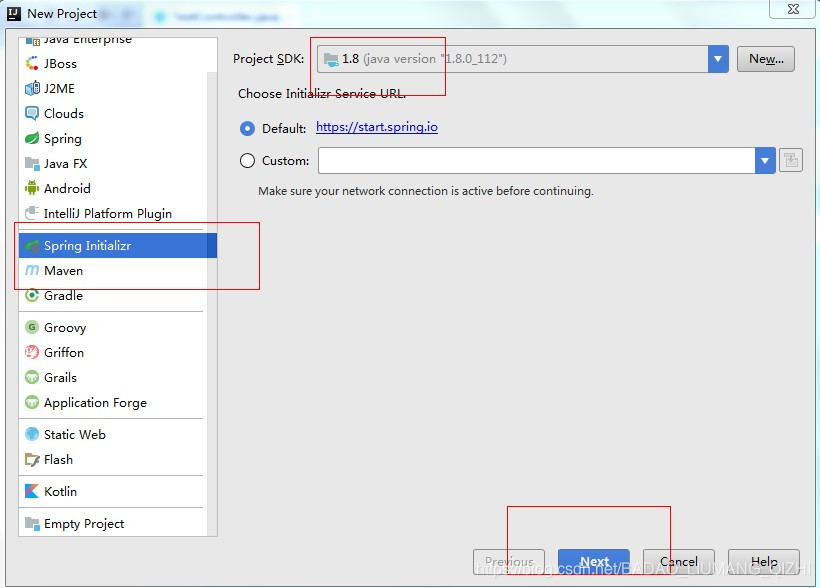Open the Project SDK dropdown arrow
Viewport: 820px width, 588px height.
coord(718,59)
